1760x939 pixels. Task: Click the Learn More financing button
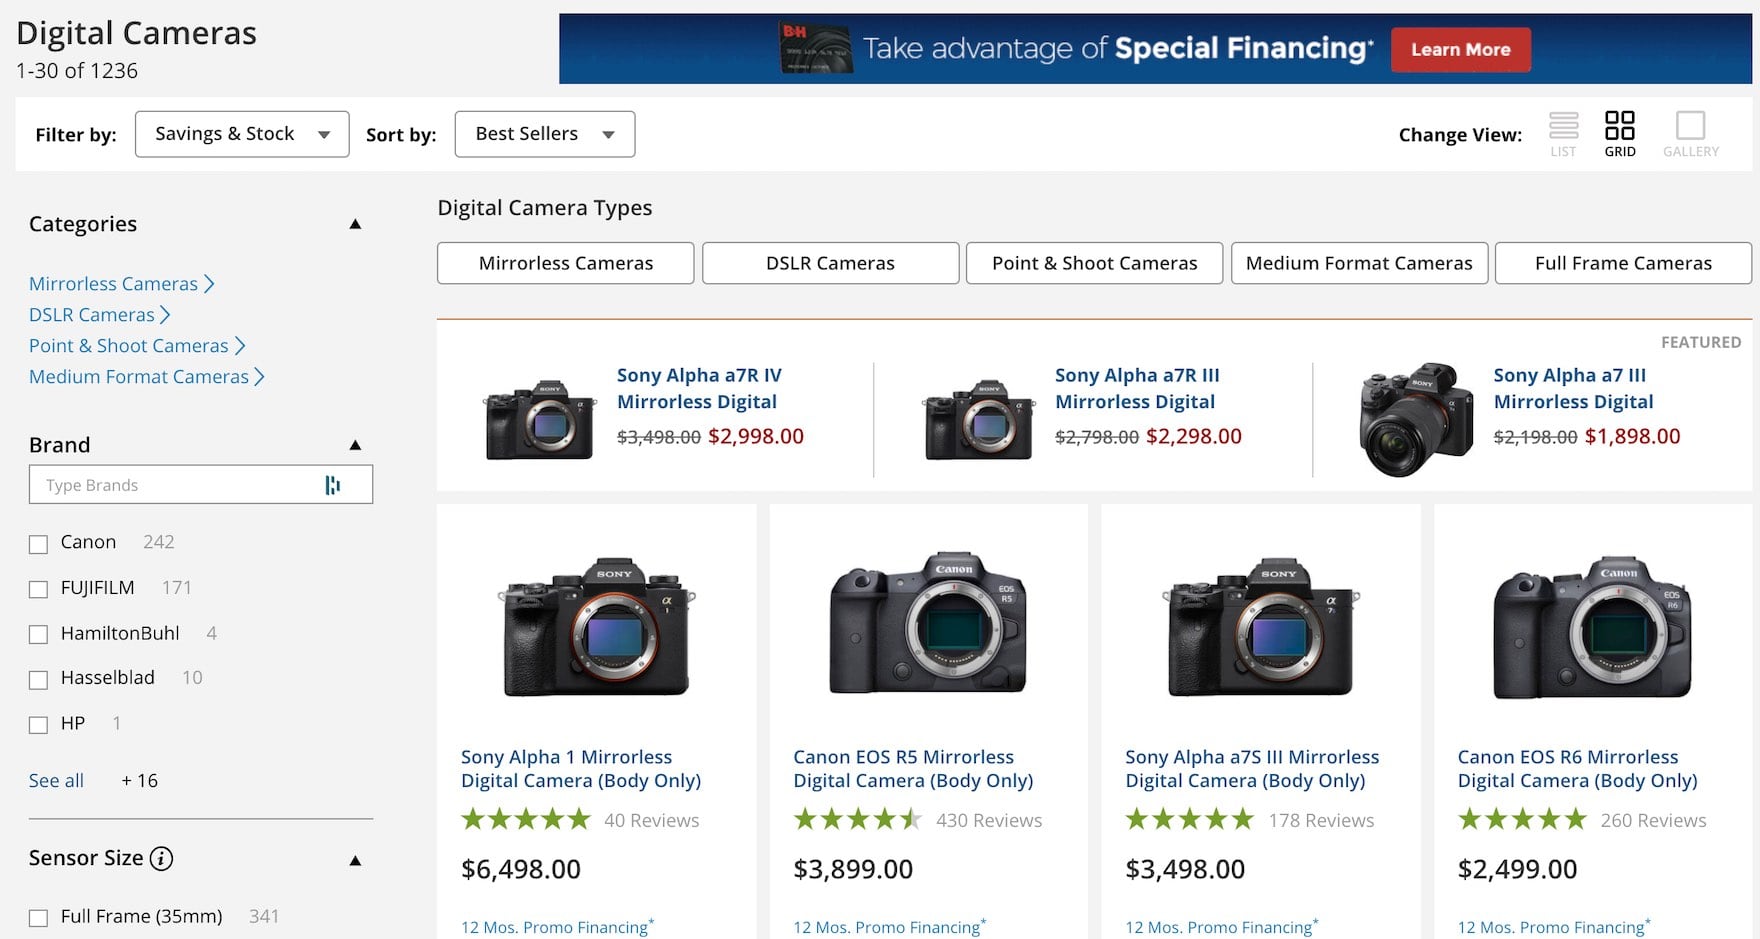click(1460, 50)
